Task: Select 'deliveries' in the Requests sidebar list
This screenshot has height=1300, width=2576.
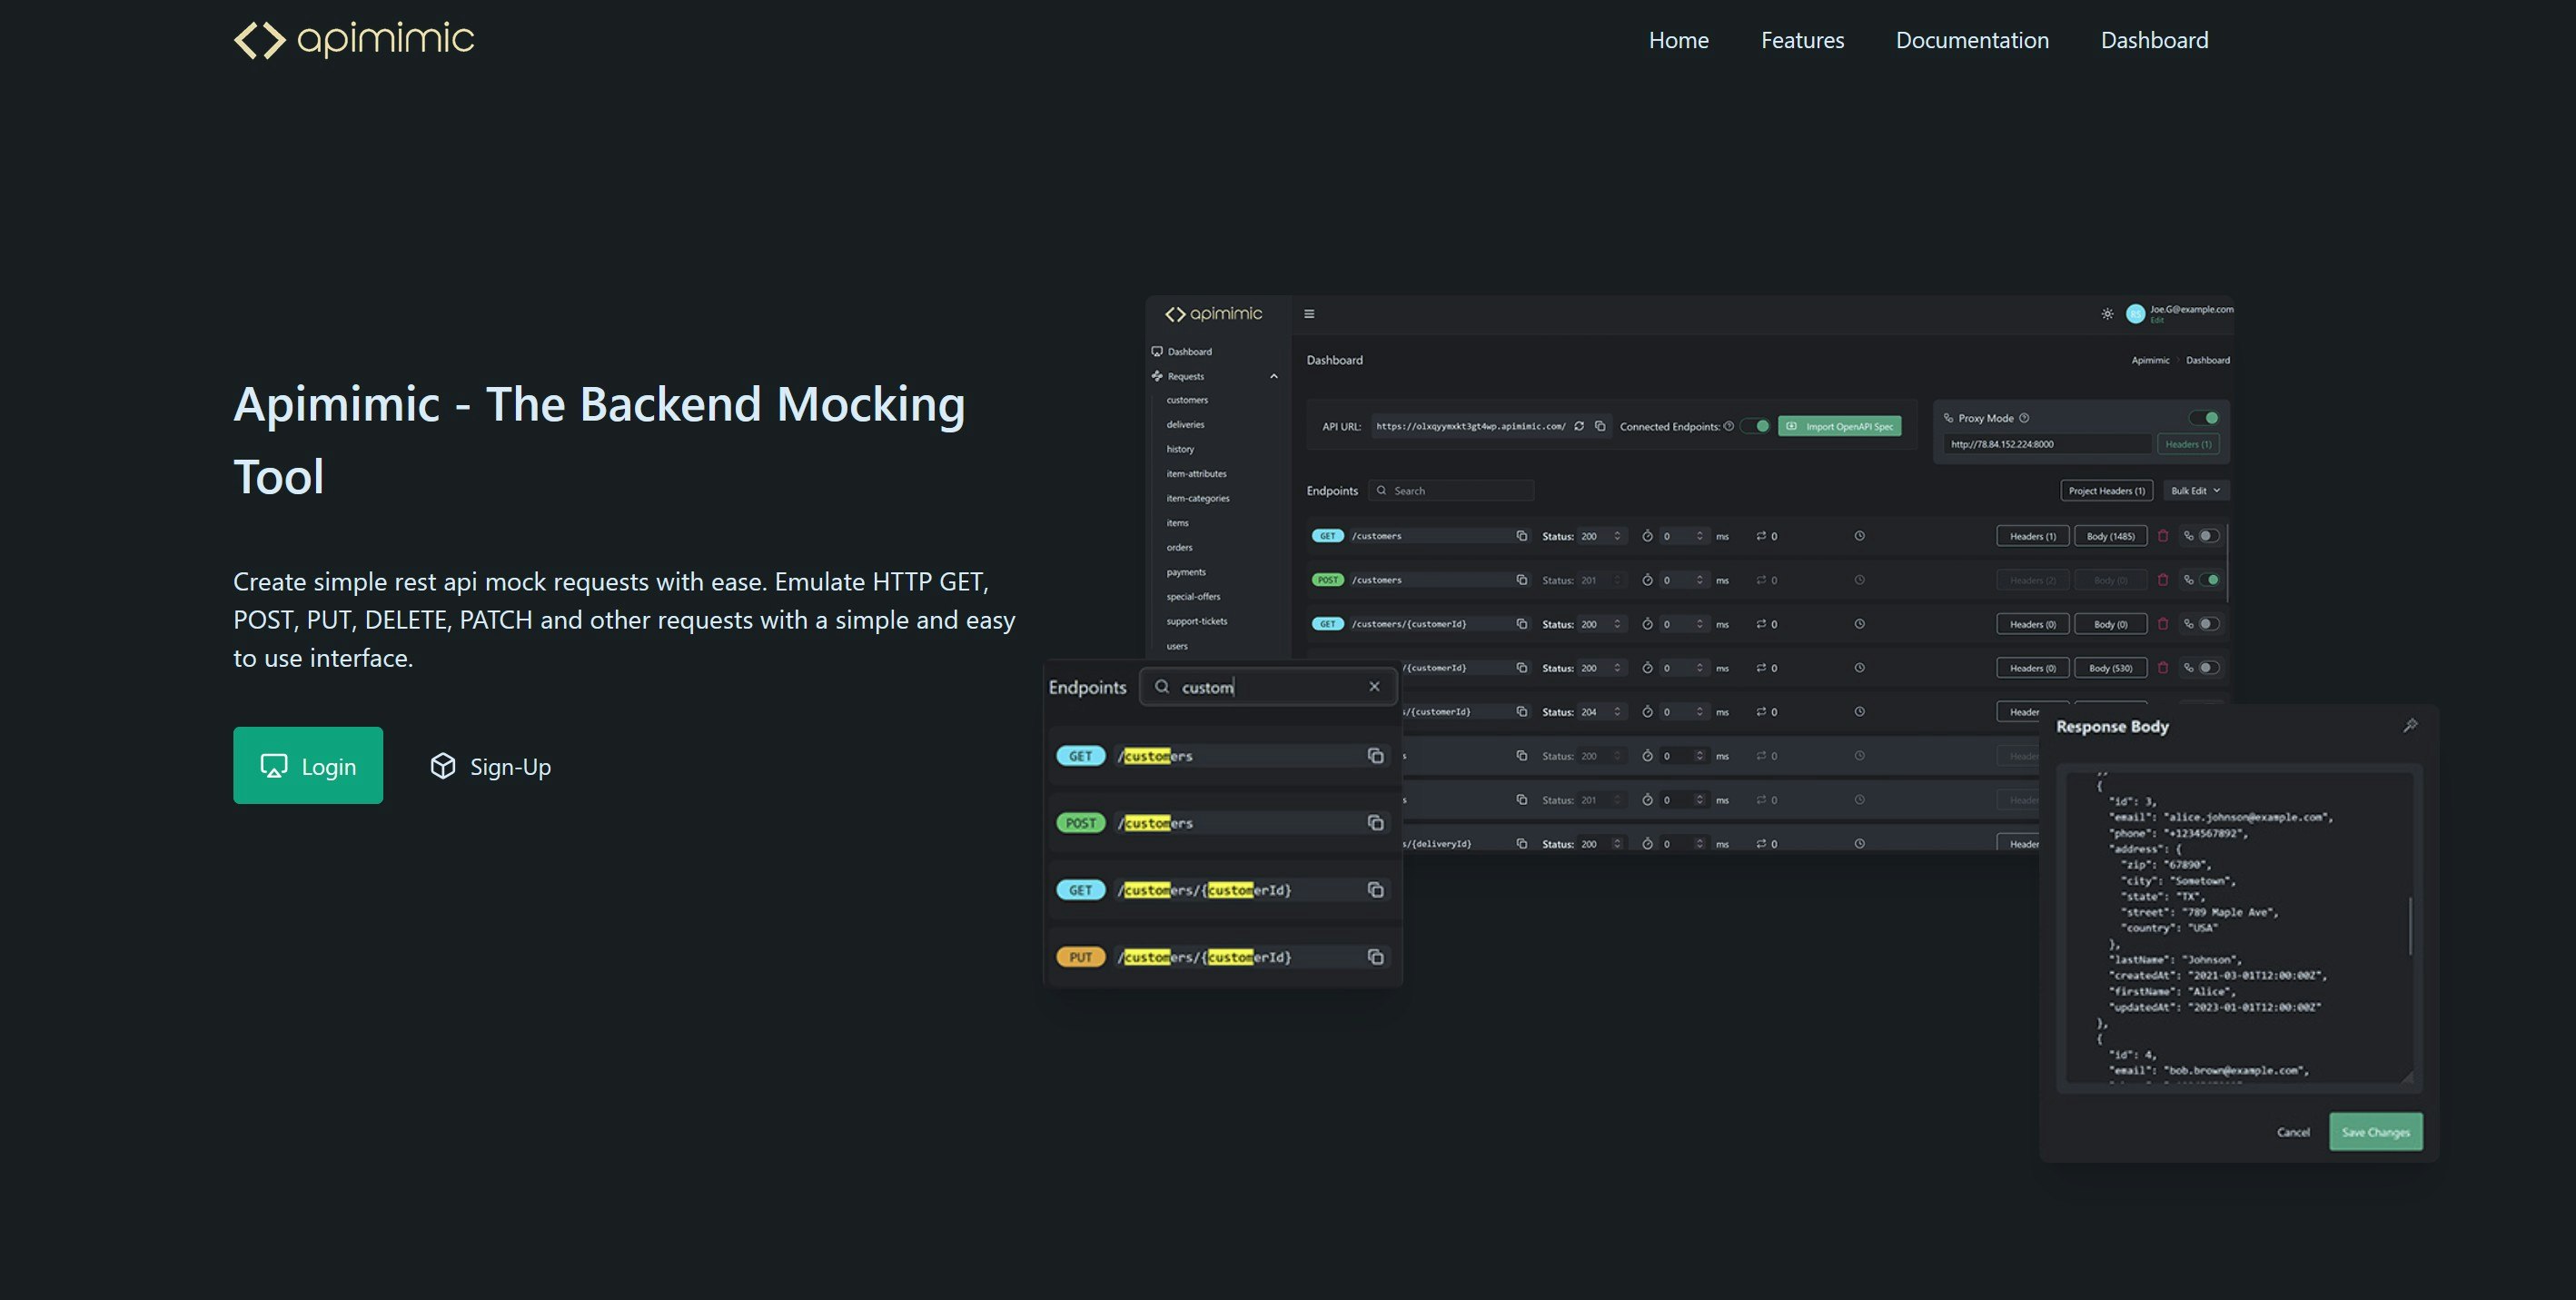Action: click(1185, 424)
